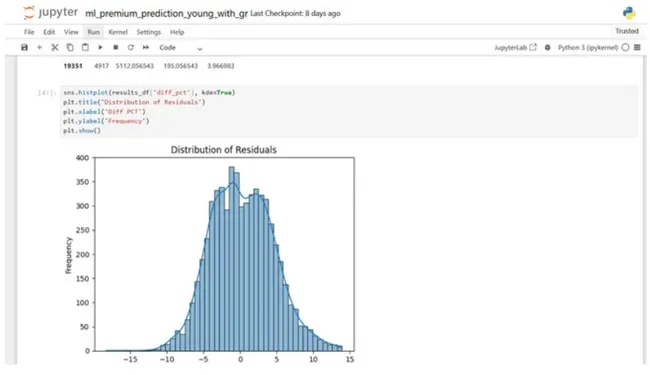Restart kernel and run all cells
This screenshot has height=375, width=650.
146,48
